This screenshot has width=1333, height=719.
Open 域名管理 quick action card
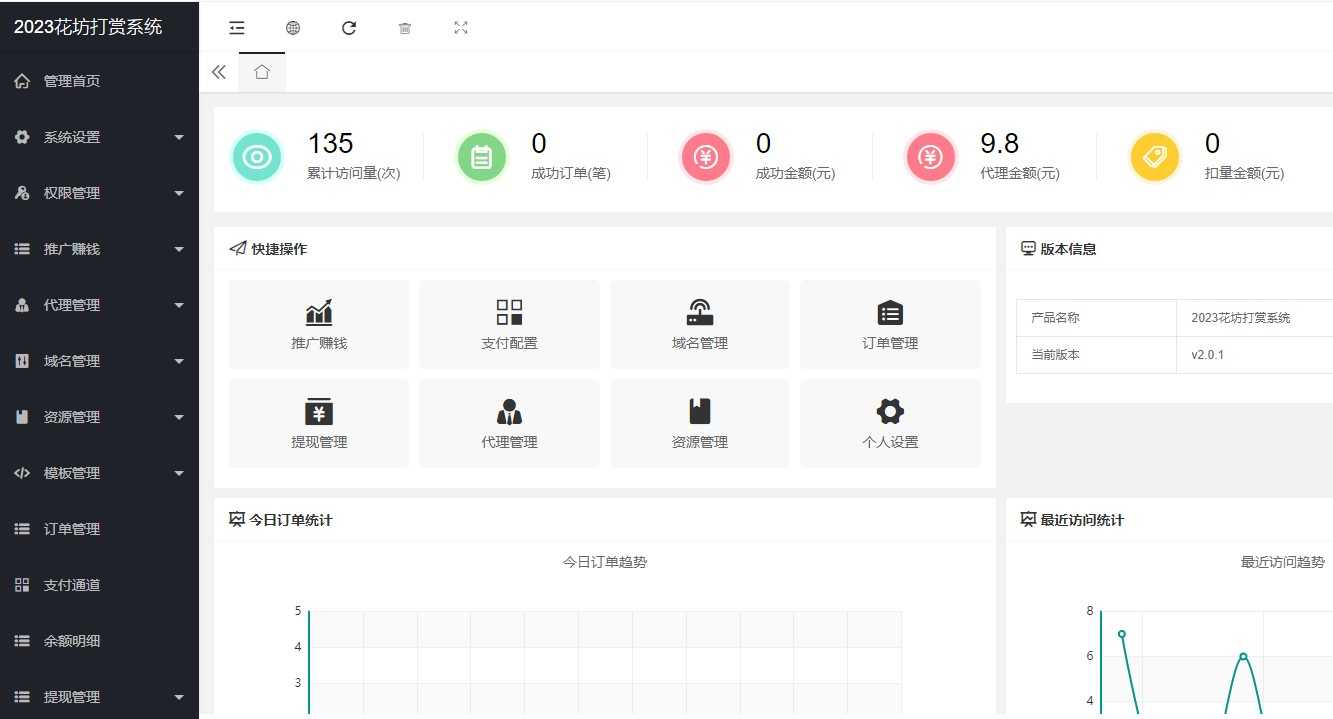700,324
